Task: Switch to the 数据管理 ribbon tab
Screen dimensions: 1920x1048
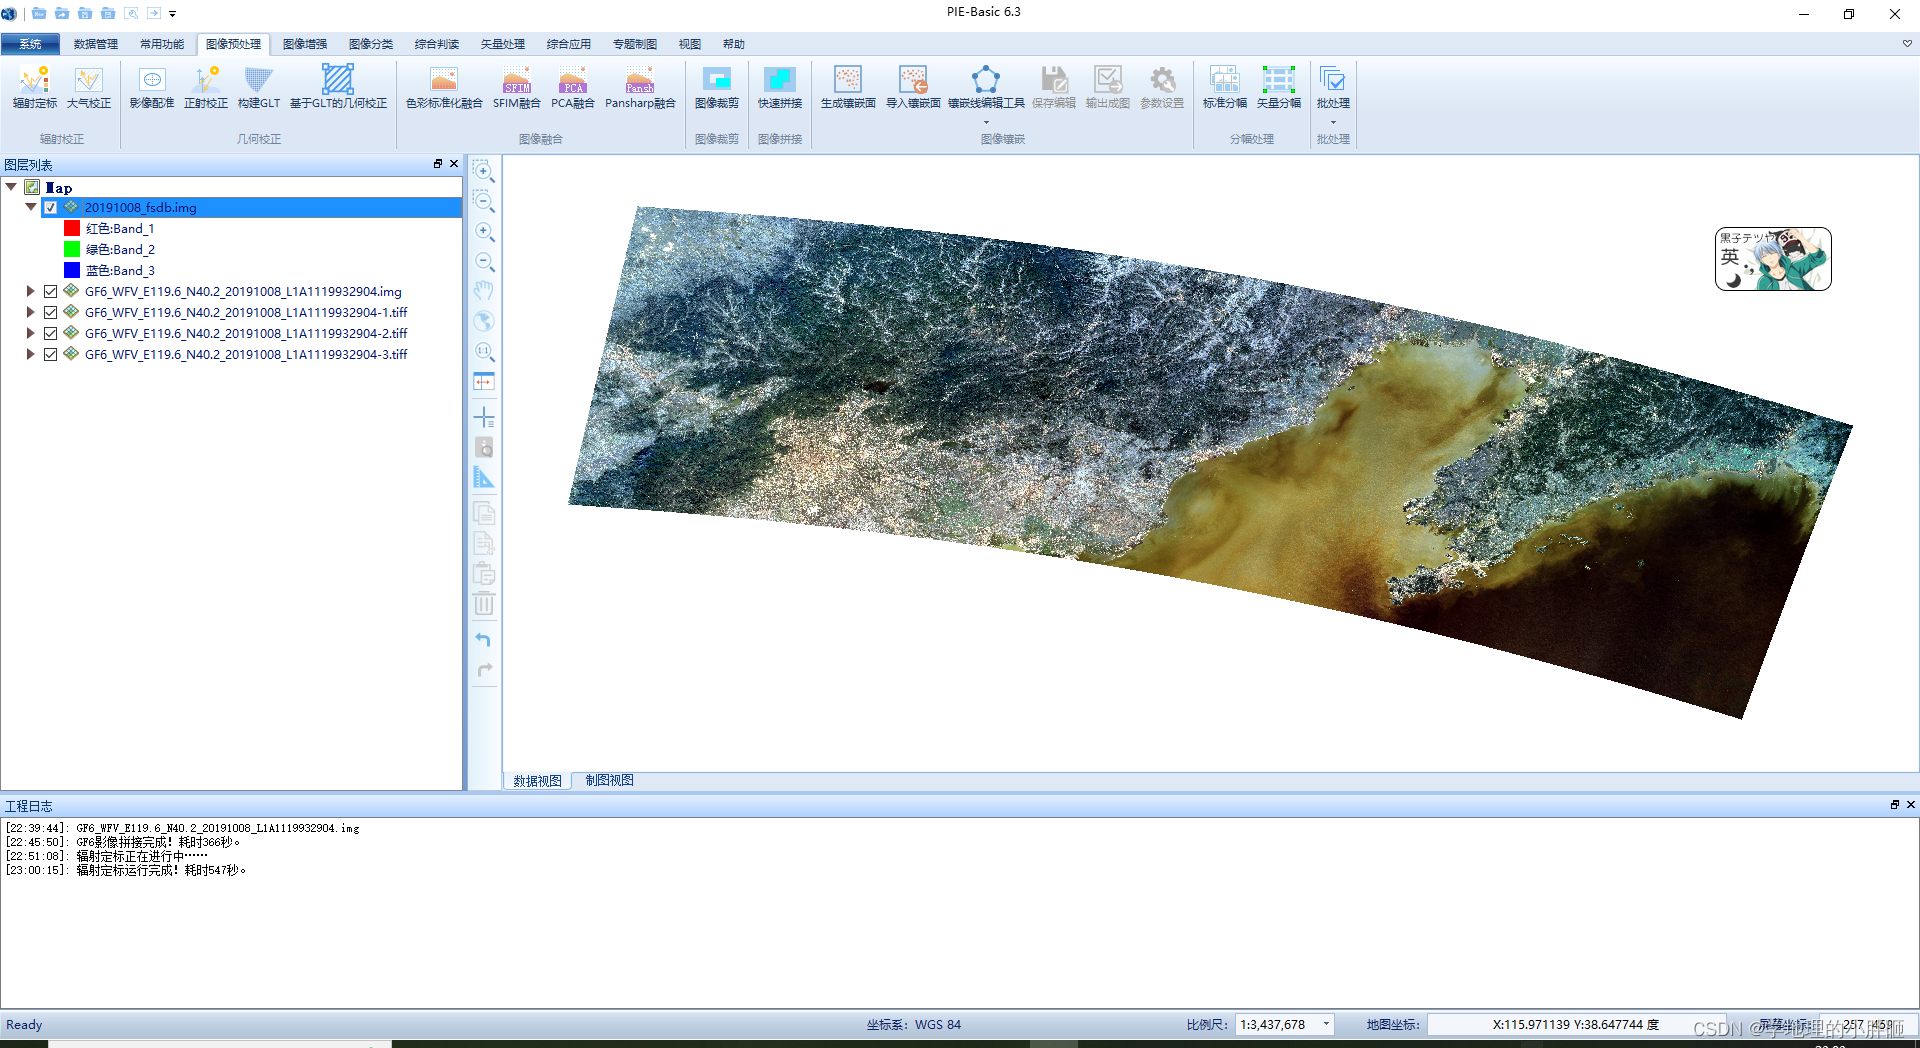Action: (x=96, y=44)
